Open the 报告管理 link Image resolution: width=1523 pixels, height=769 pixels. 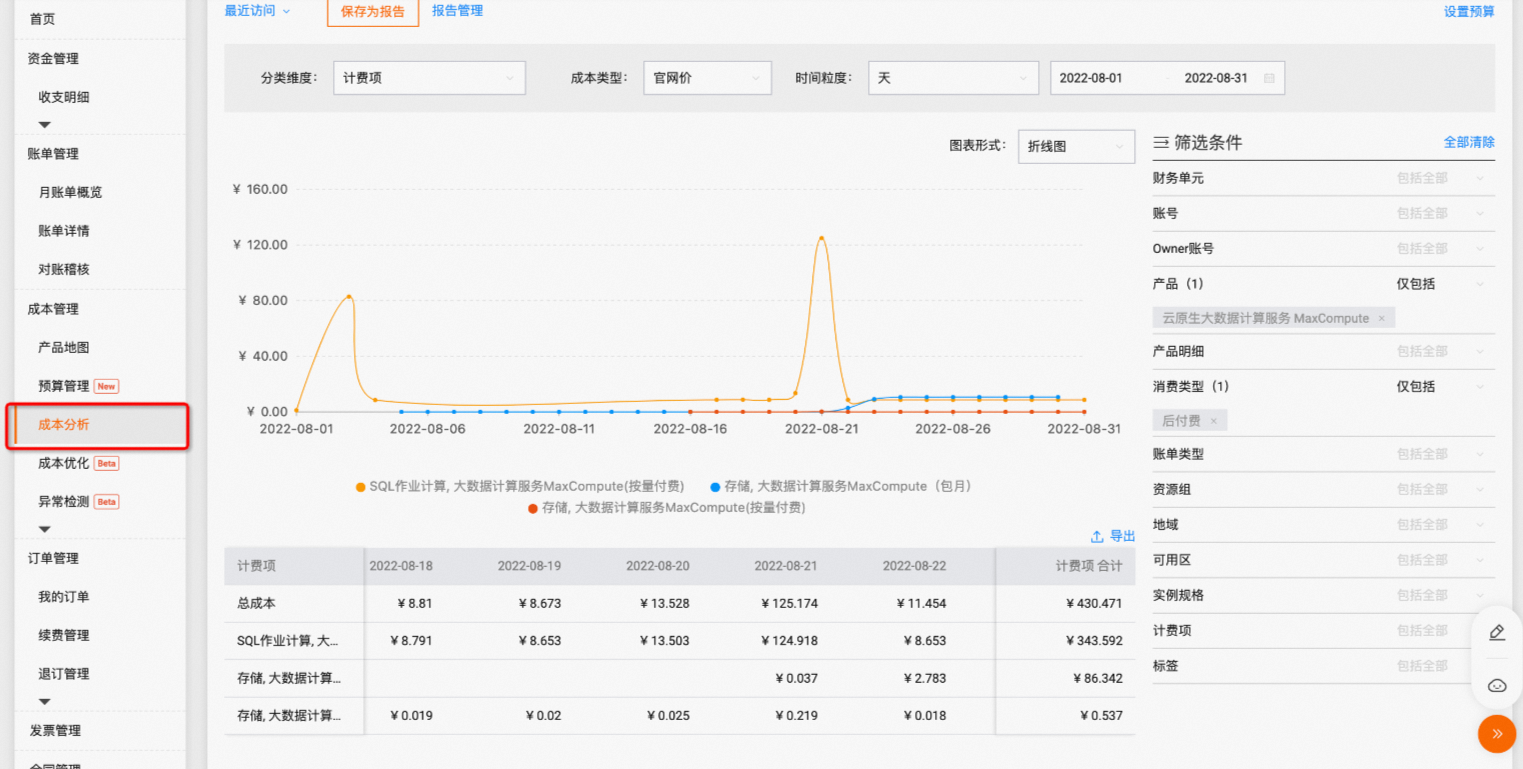pyautogui.click(x=458, y=11)
